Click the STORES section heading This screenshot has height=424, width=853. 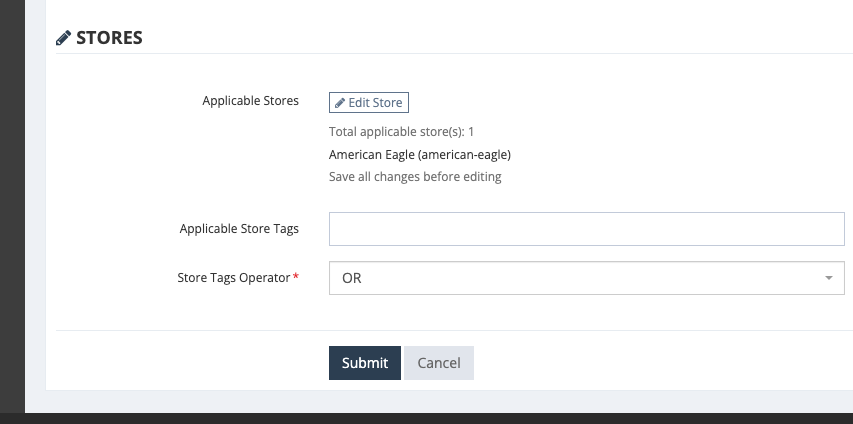pyautogui.click(x=109, y=38)
